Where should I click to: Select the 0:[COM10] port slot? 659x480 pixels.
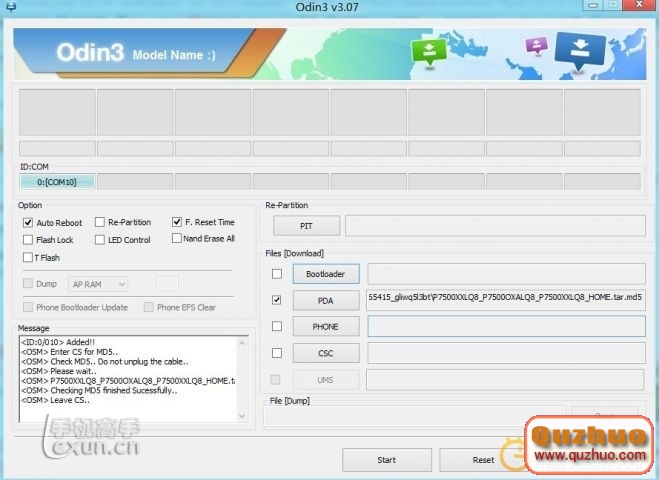click(57, 182)
